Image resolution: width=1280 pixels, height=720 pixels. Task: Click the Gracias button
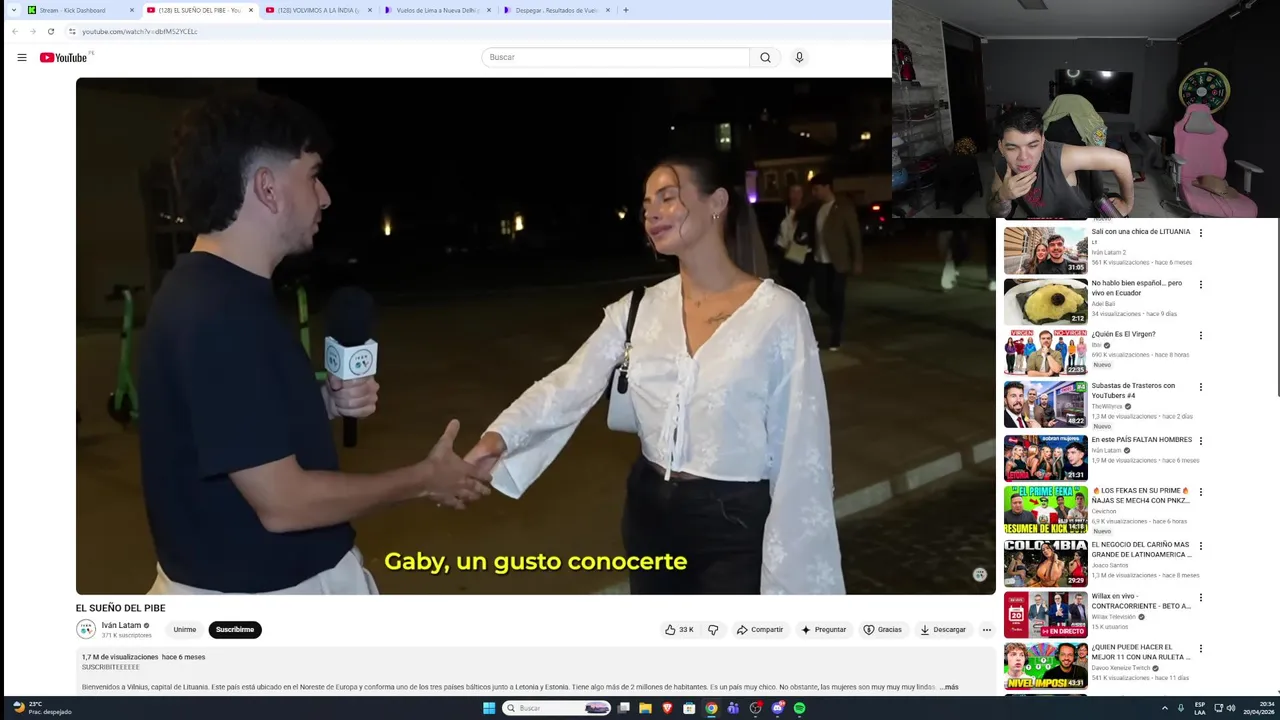click(883, 630)
